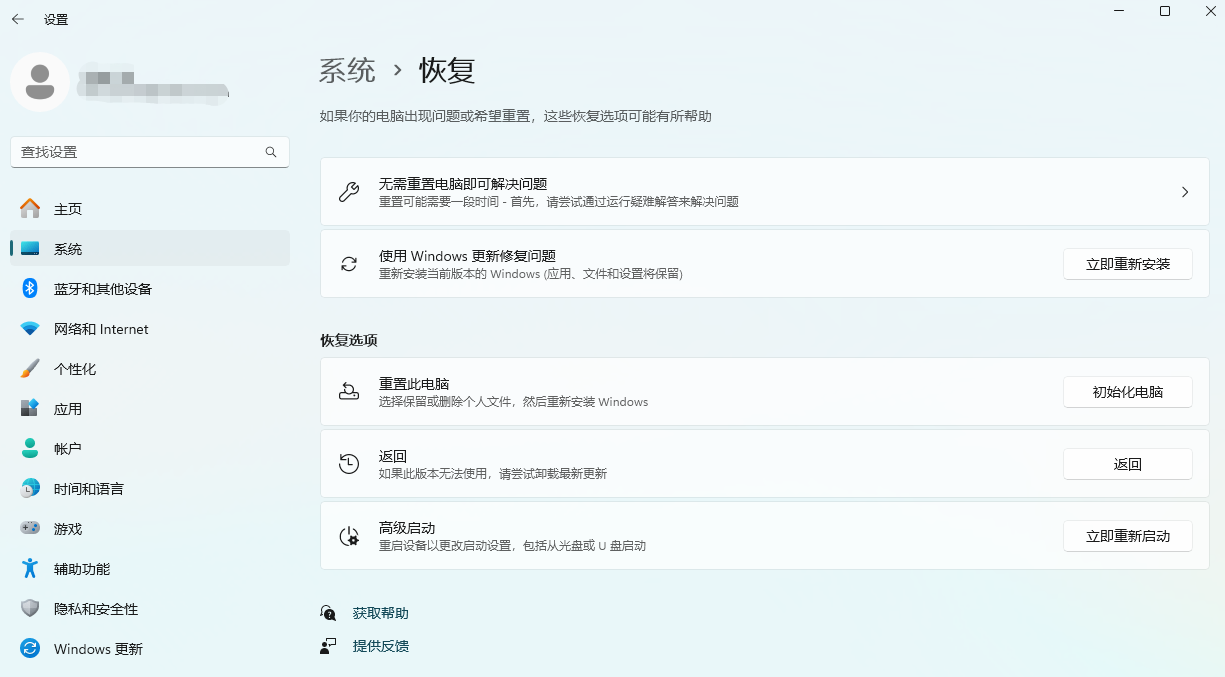Click the user profile avatar

click(x=40, y=82)
